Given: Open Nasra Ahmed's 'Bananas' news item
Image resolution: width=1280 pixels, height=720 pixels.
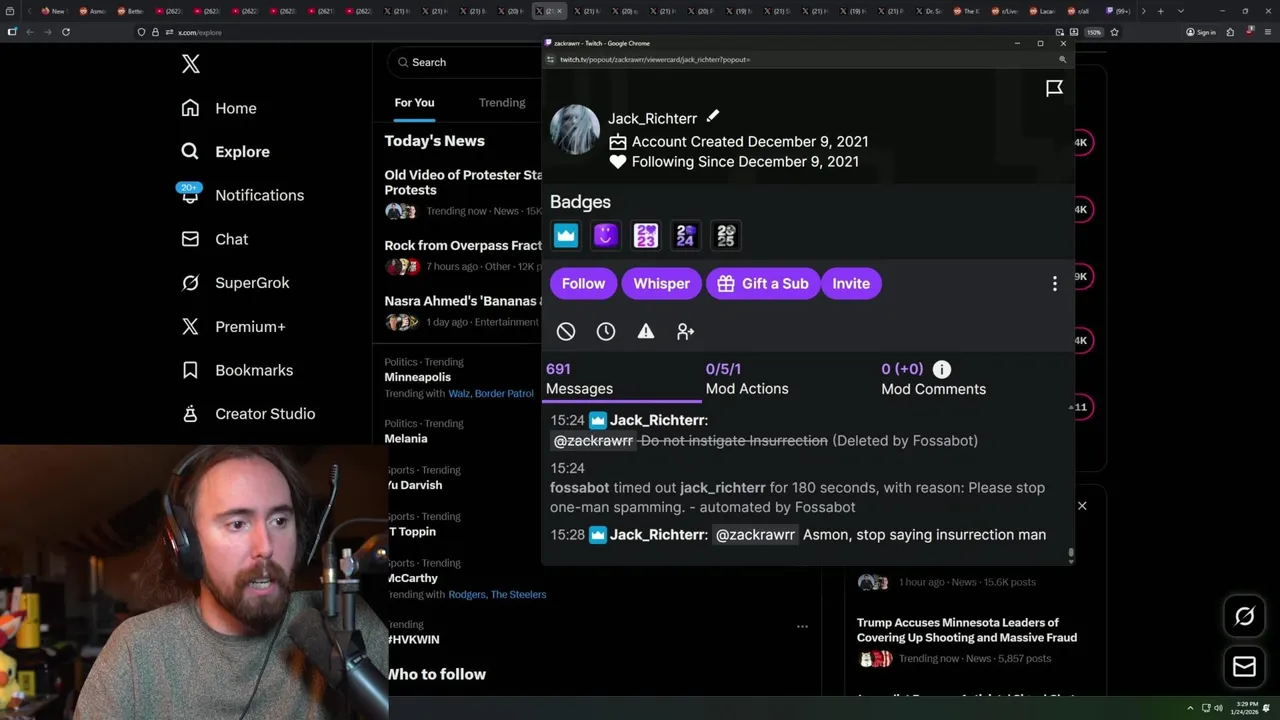Looking at the screenshot, I should point(463,301).
